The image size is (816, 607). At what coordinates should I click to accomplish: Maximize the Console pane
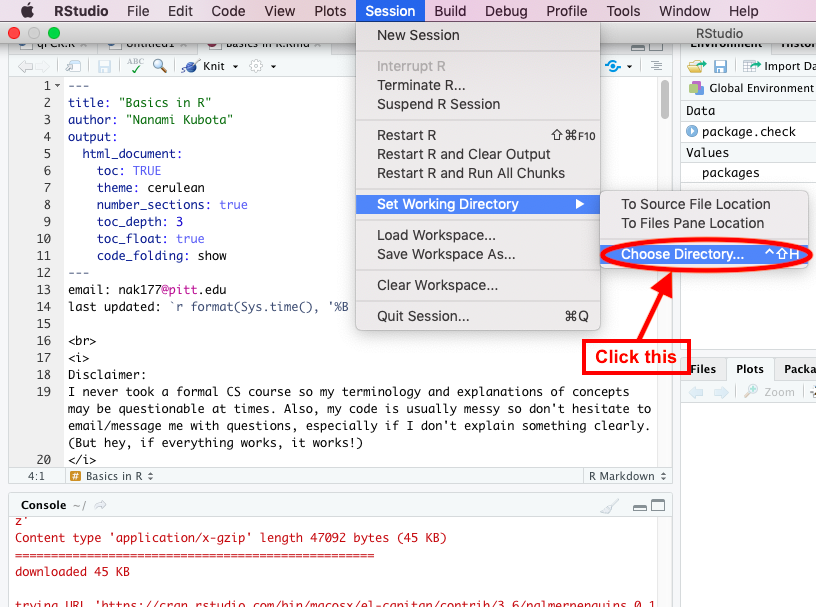coord(658,505)
